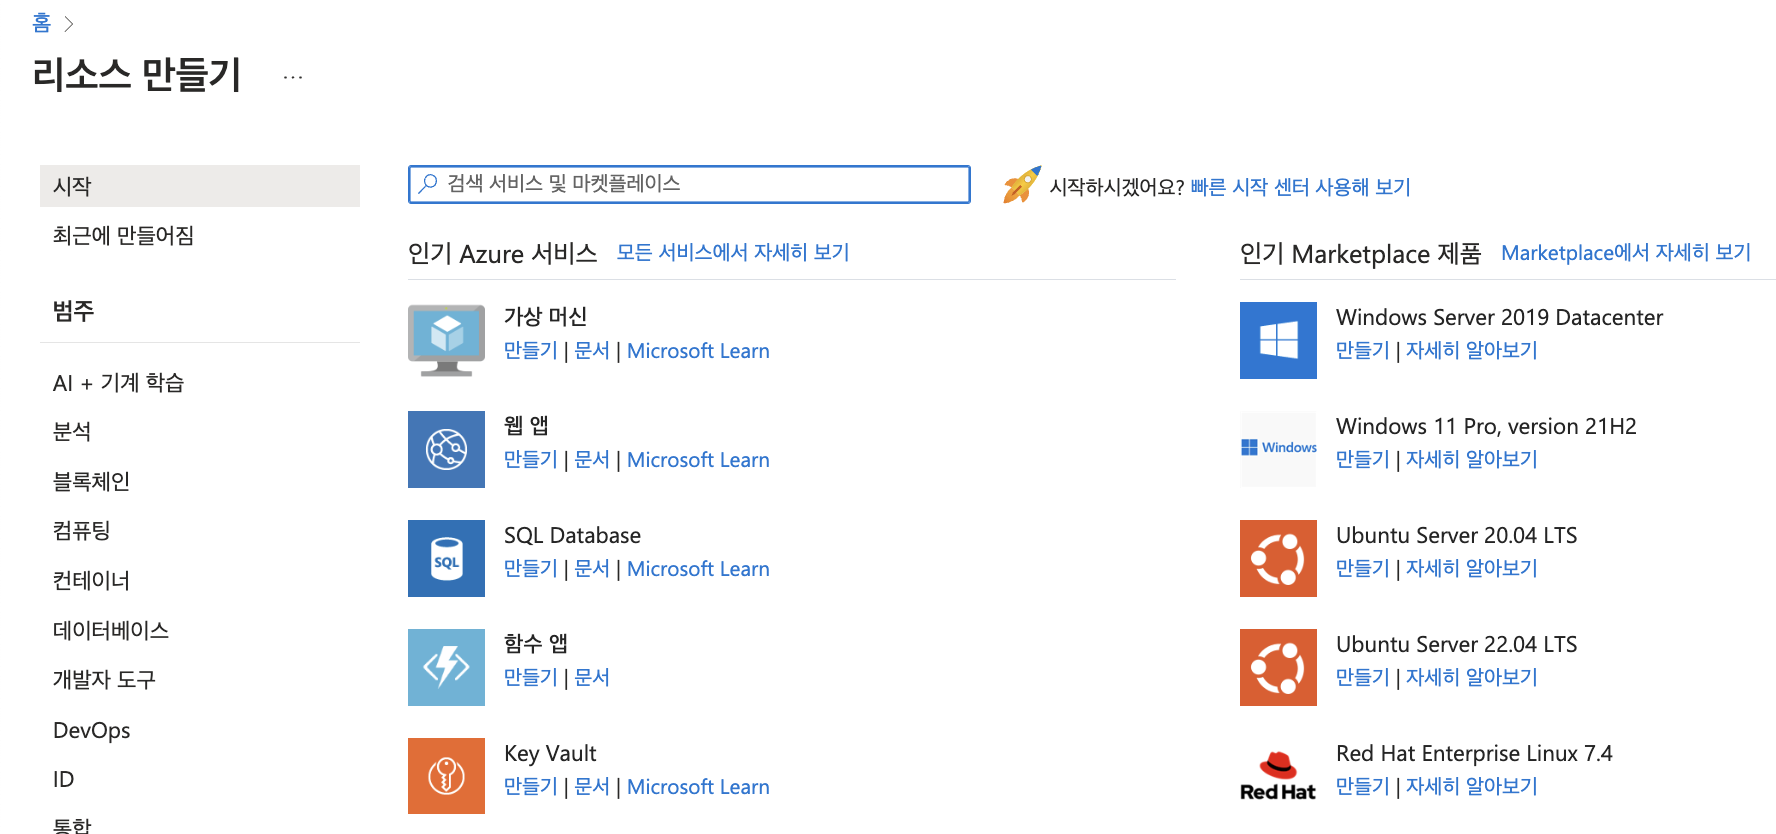Click the SQL Database icon

[x=446, y=558]
